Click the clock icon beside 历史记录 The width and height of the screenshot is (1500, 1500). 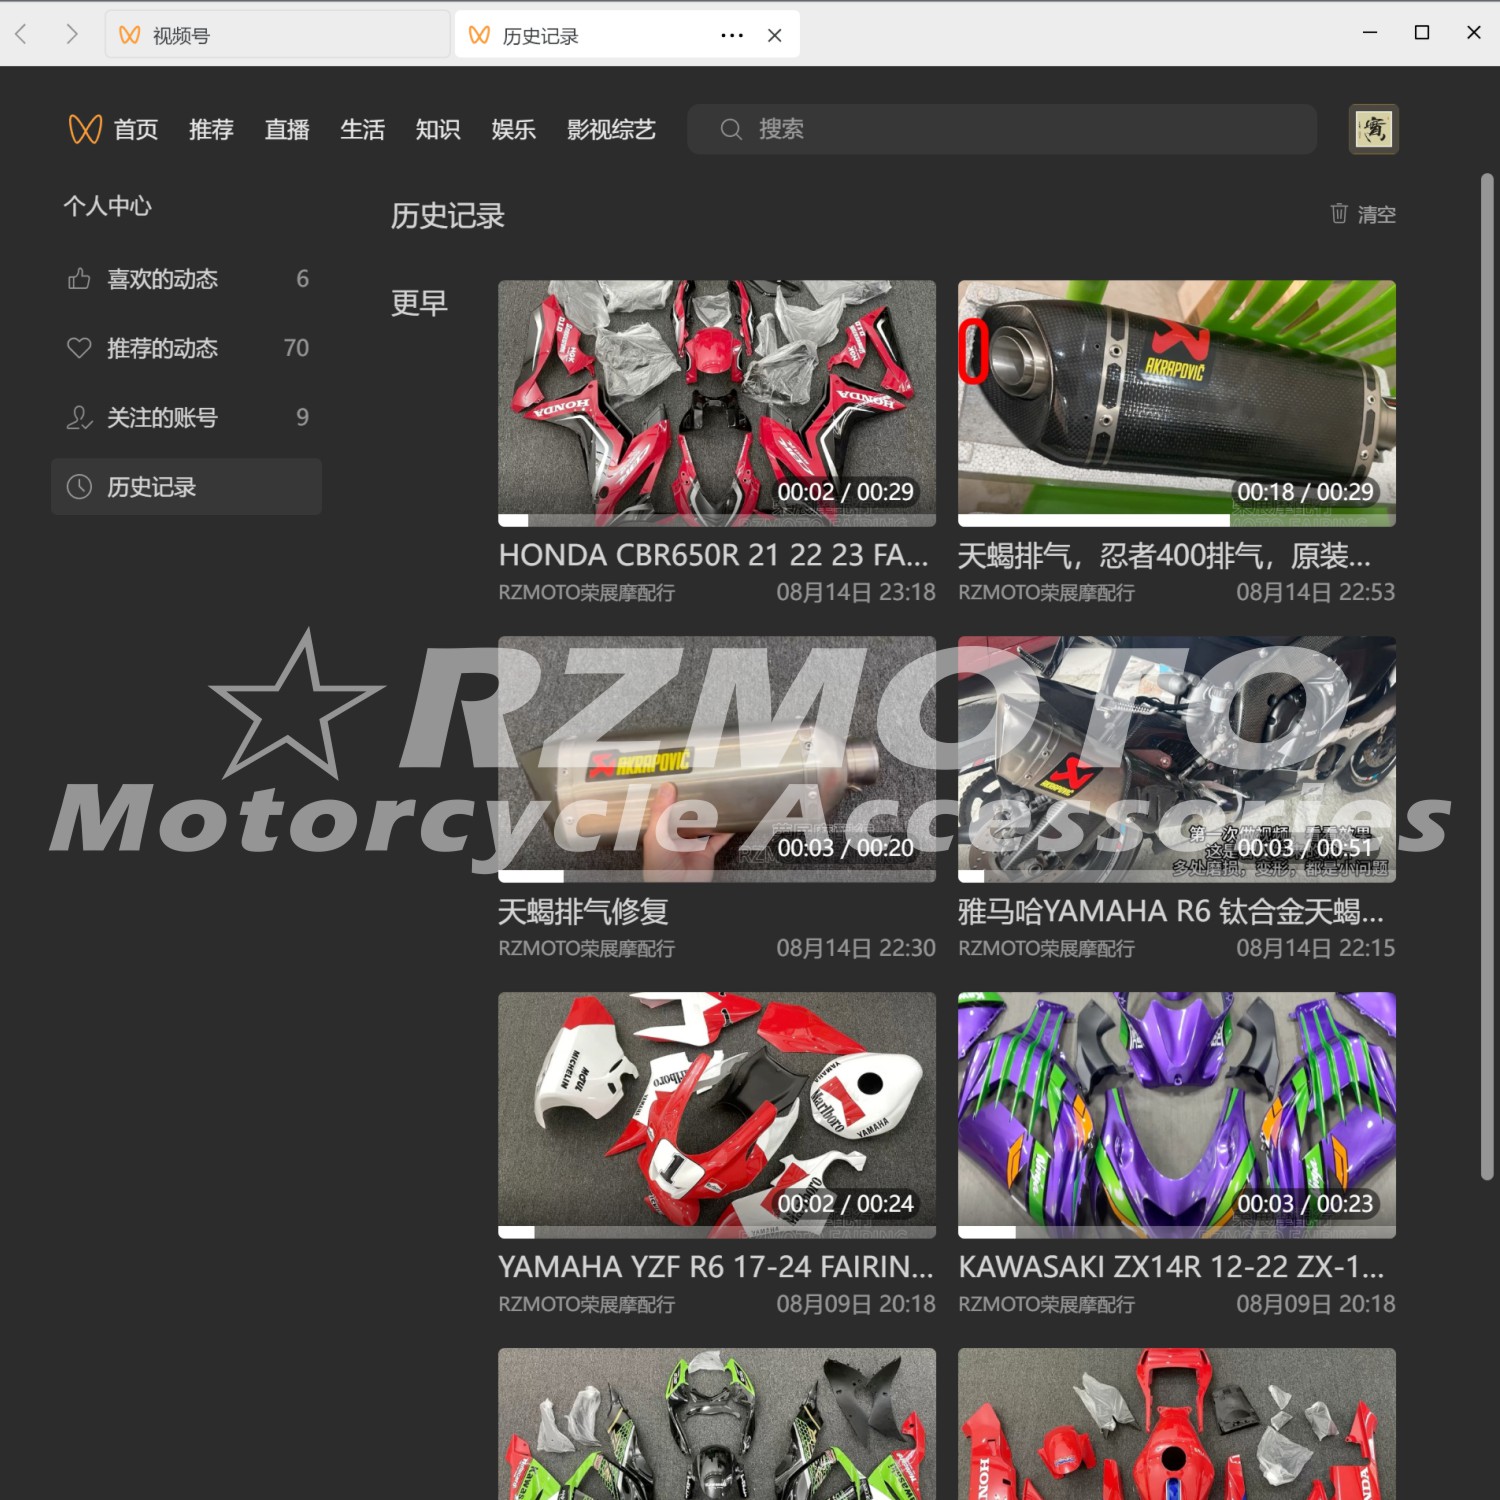click(x=79, y=487)
